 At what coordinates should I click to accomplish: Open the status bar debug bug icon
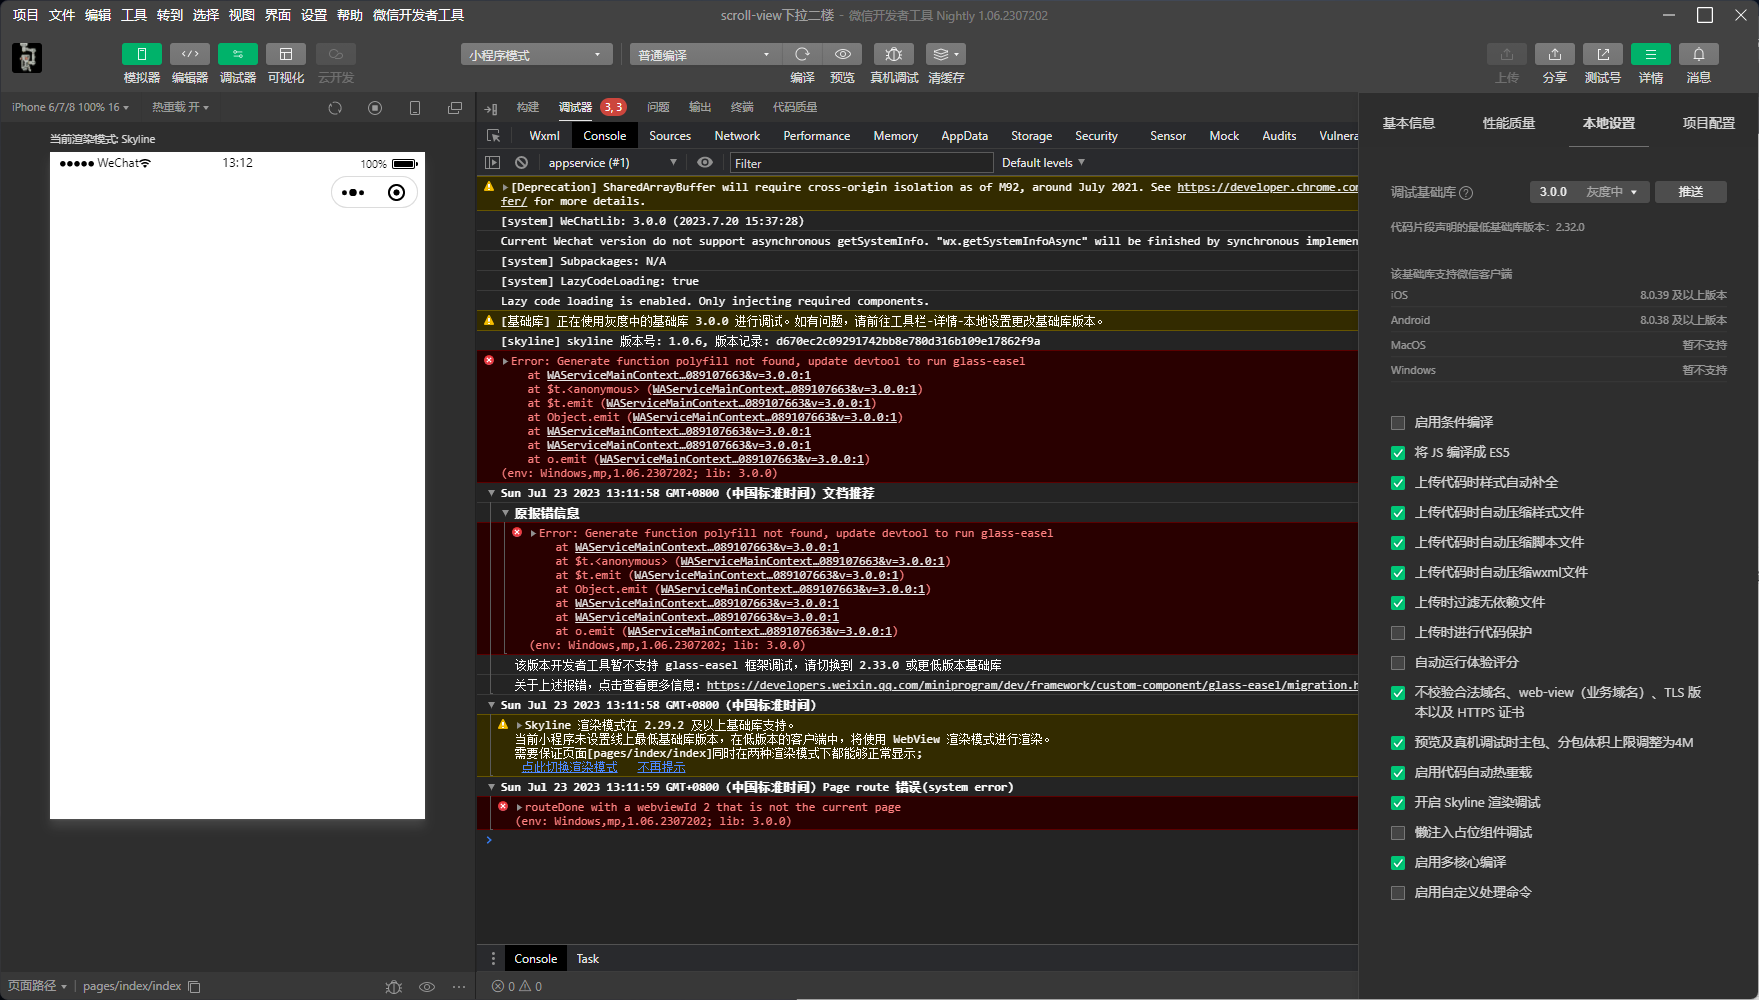pos(394,987)
